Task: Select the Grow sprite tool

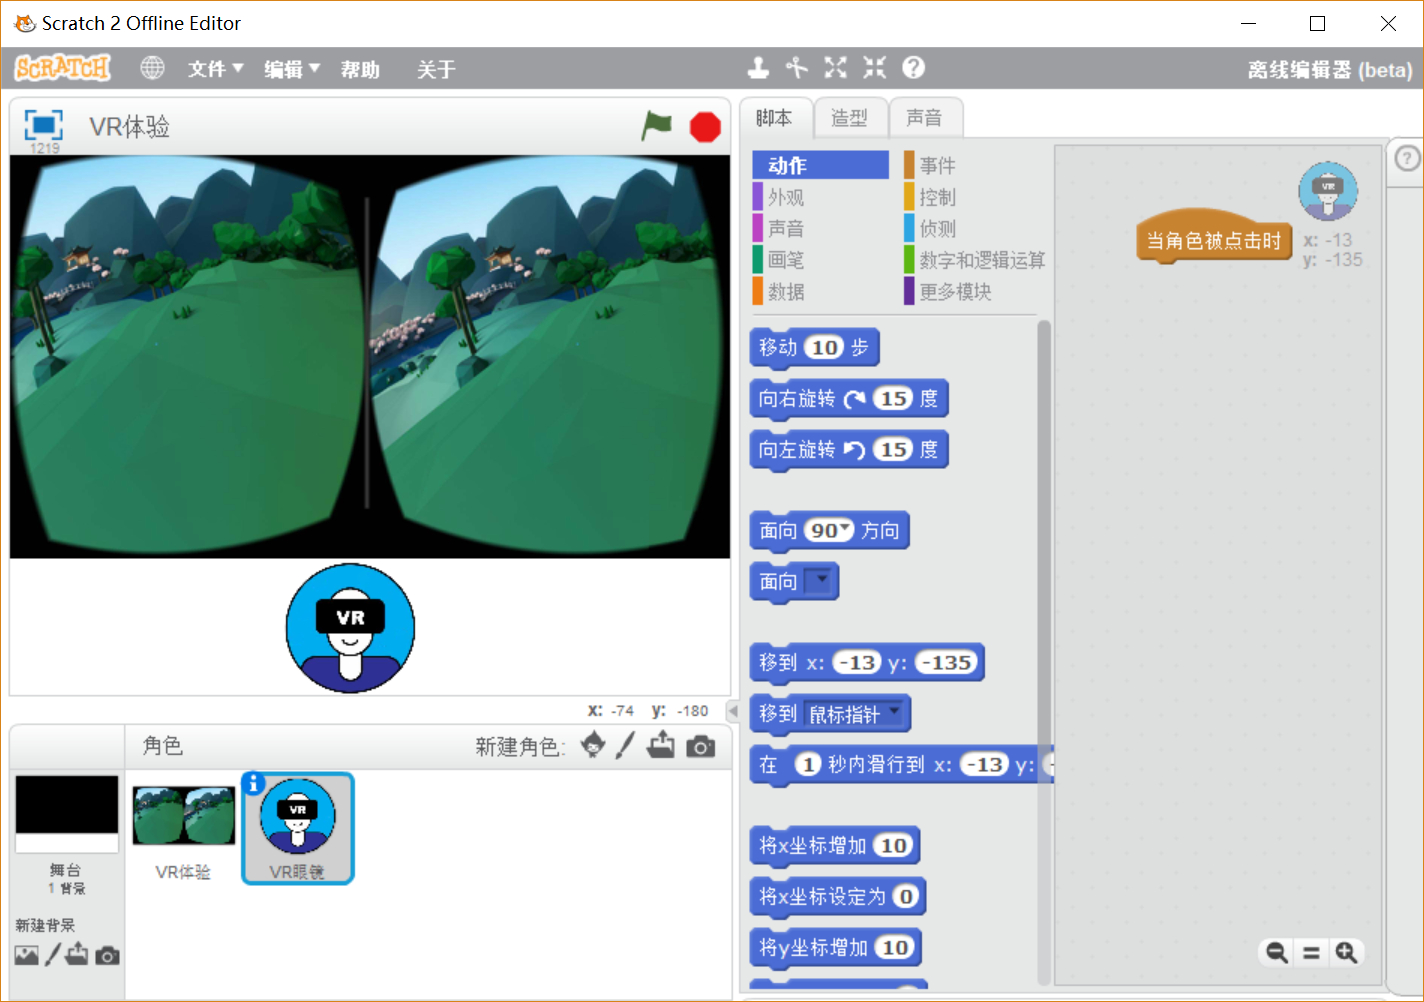Action: pos(836,67)
